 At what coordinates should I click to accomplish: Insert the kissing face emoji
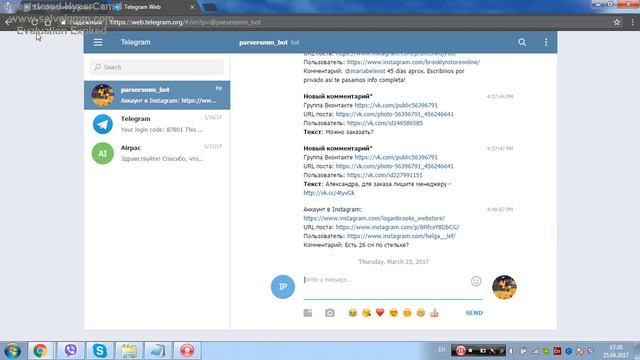click(x=366, y=313)
